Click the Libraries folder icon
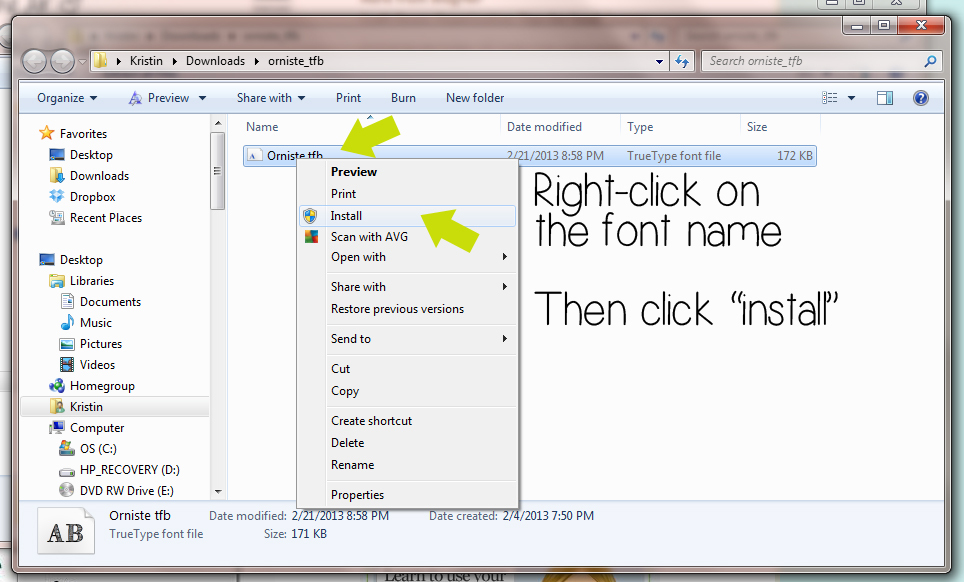964x582 pixels. (57, 281)
